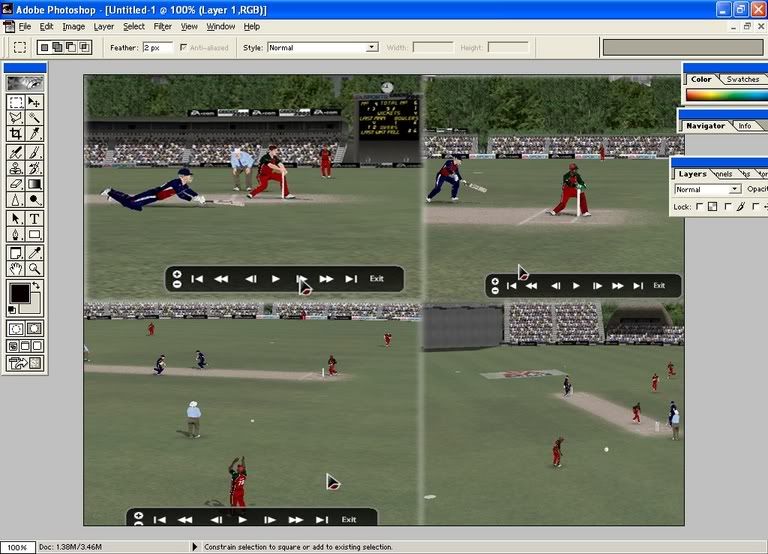Check the lock position box in Layers
The width and height of the screenshot is (768, 554).
coord(755,207)
